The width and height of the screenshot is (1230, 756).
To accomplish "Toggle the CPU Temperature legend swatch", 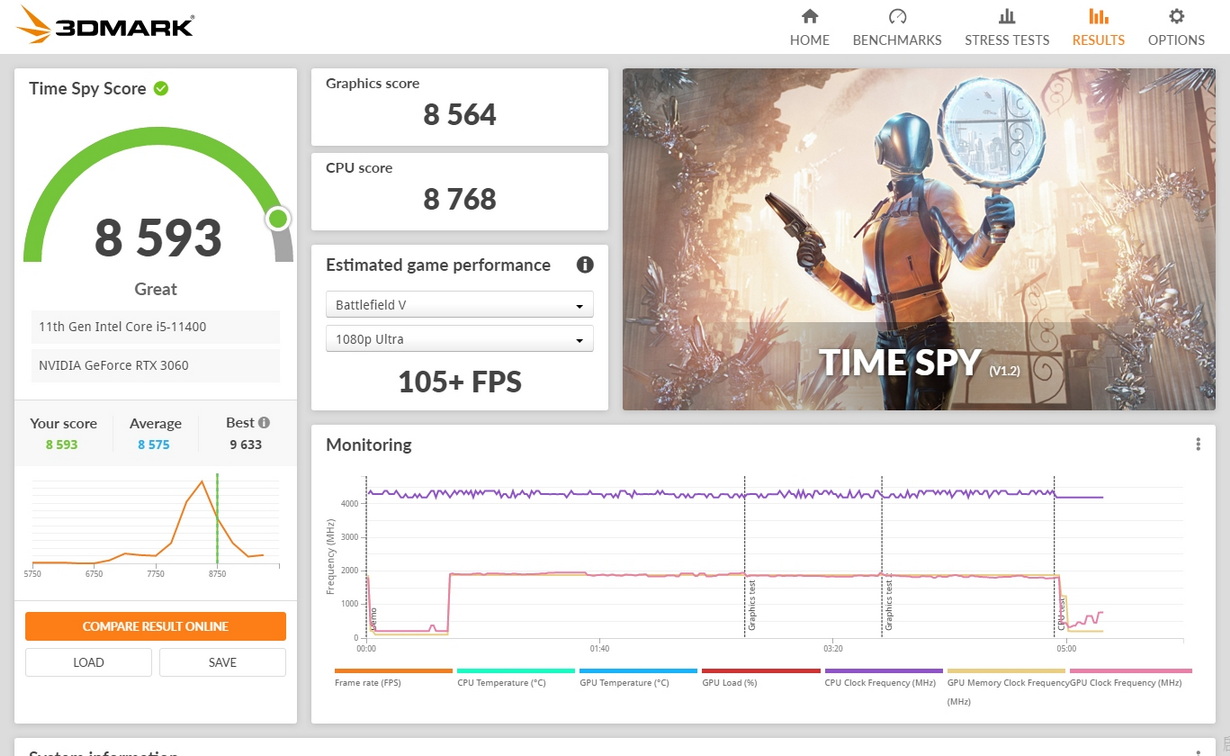I will [x=516, y=671].
